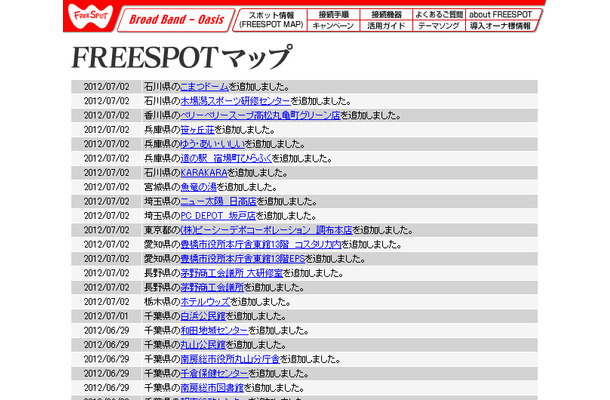Select date 2012/07/02 in ホテルウッズ row
Screen dimensions: 610x400
pyautogui.click(x=107, y=302)
